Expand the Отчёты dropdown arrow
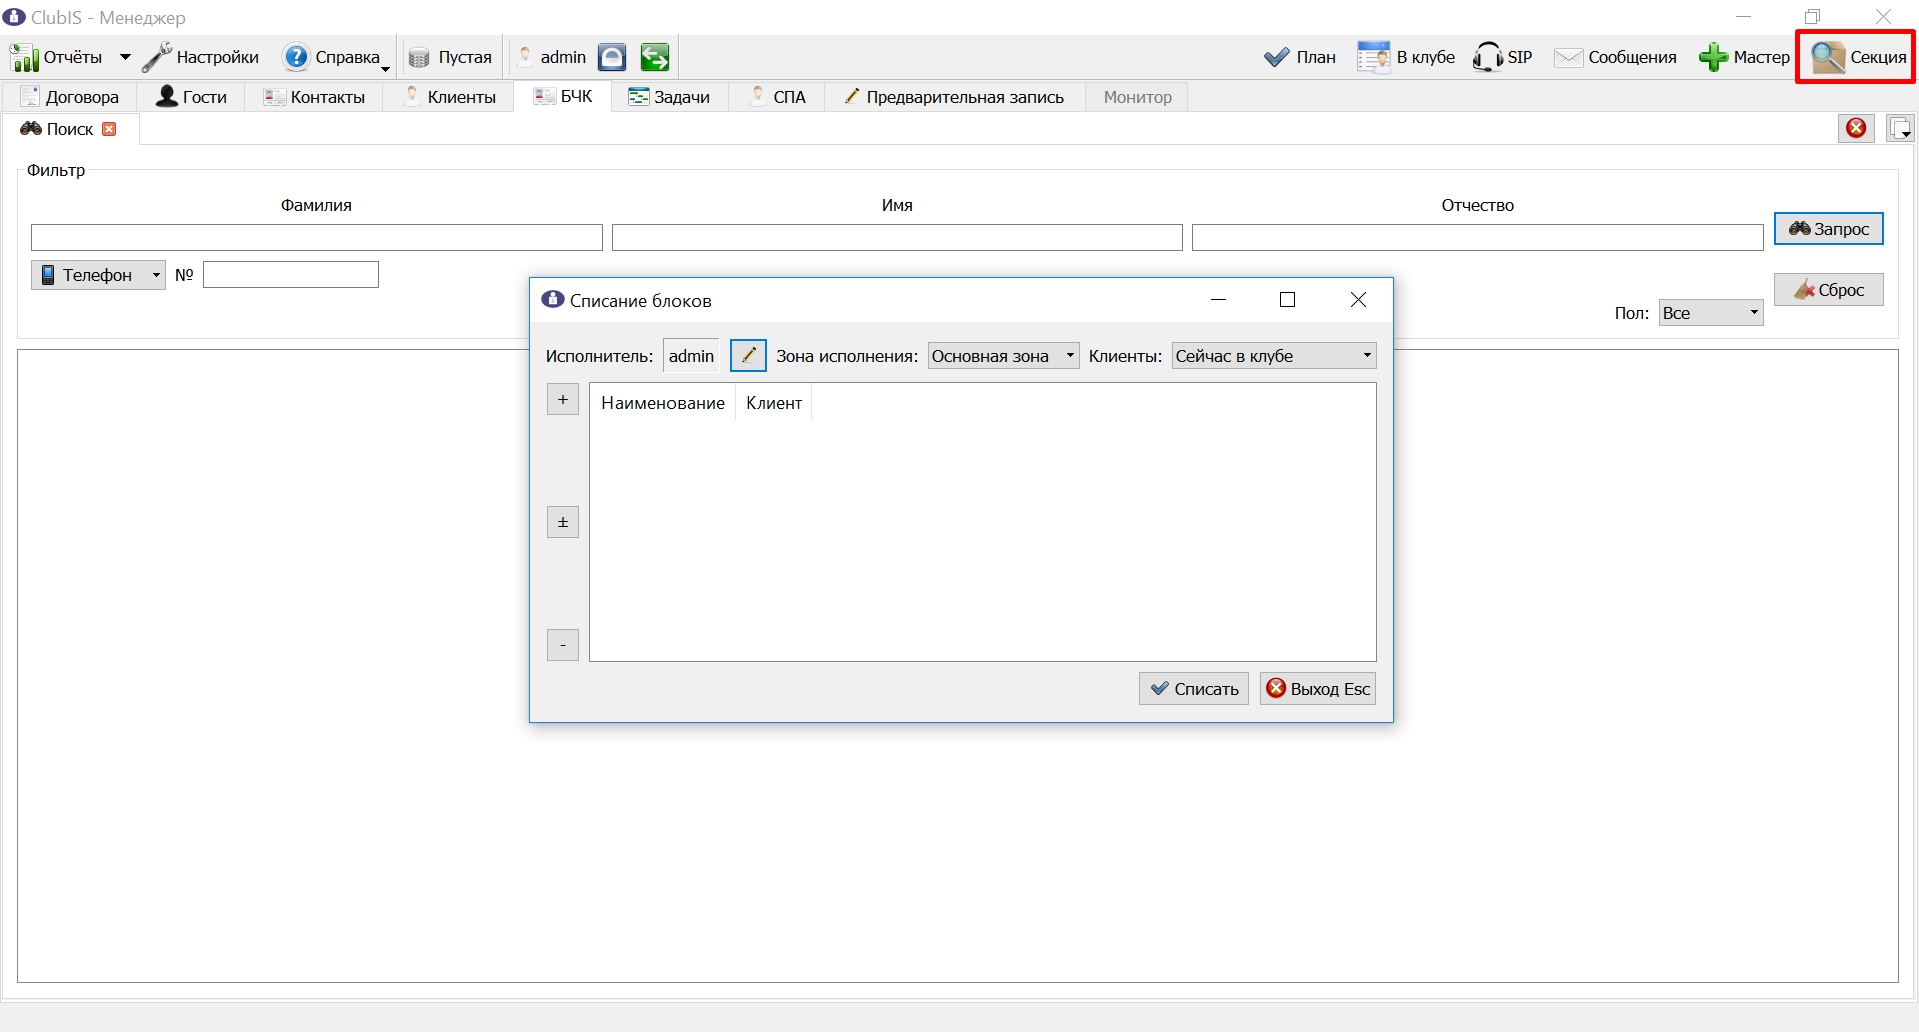The width and height of the screenshot is (1919, 1032). (x=125, y=57)
